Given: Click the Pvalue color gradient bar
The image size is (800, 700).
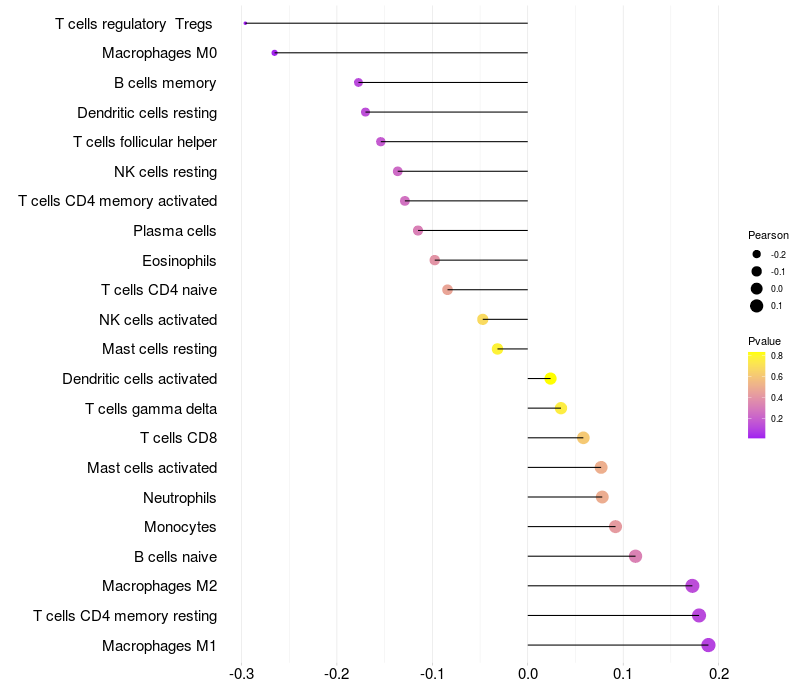Looking at the screenshot, I should pyautogui.click(x=756, y=395).
